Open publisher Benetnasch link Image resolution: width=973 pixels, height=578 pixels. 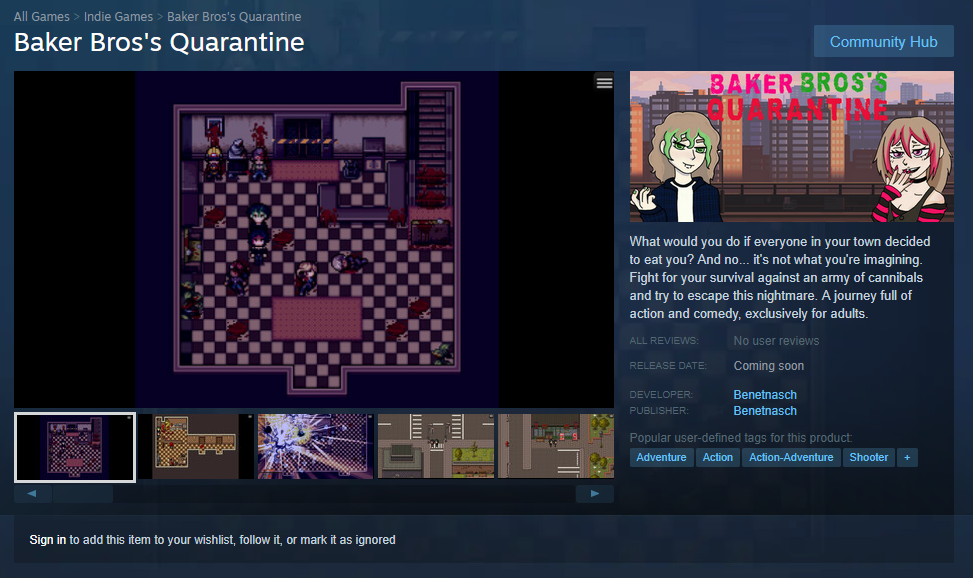765,411
